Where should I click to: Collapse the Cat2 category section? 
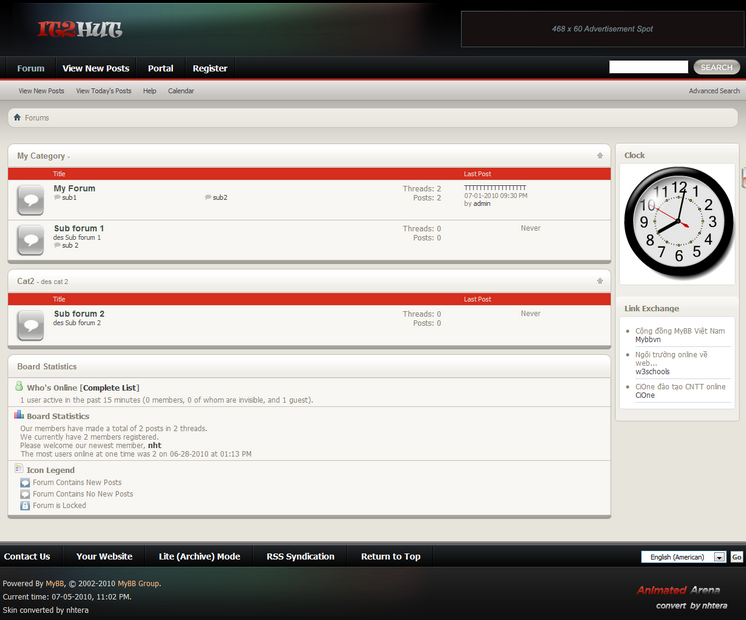(x=600, y=281)
